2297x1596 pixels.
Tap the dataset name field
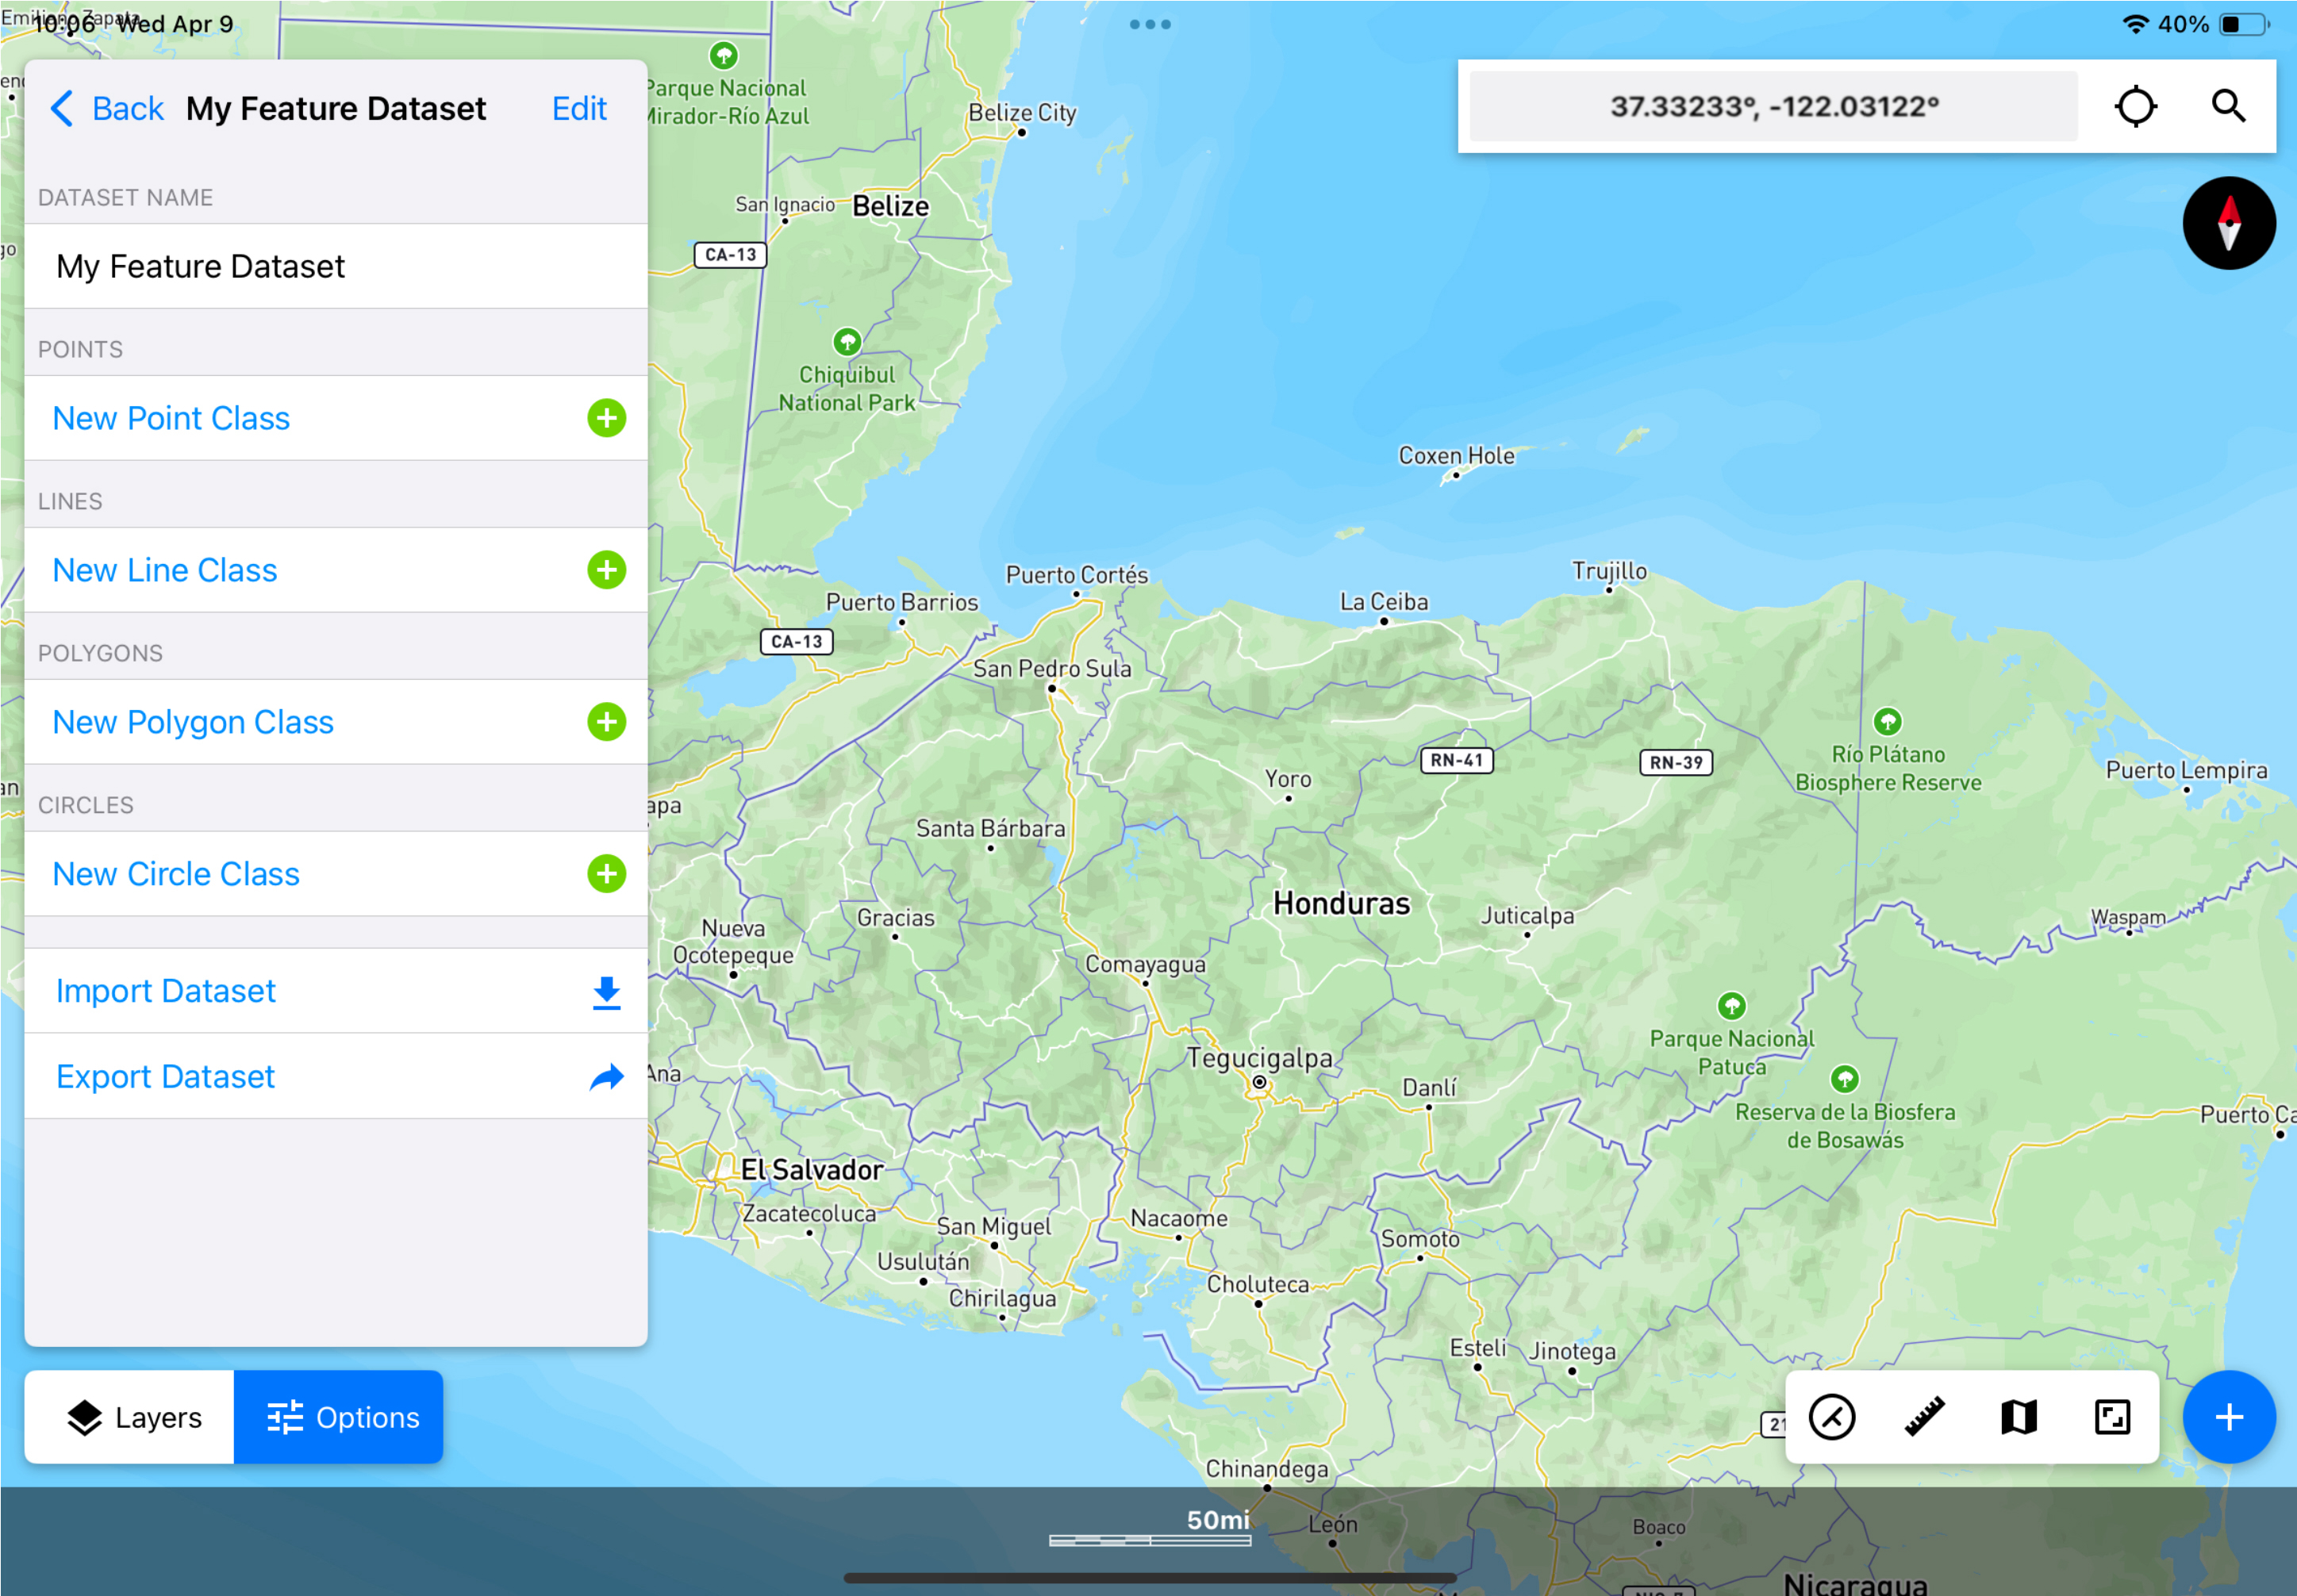tap(336, 266)
